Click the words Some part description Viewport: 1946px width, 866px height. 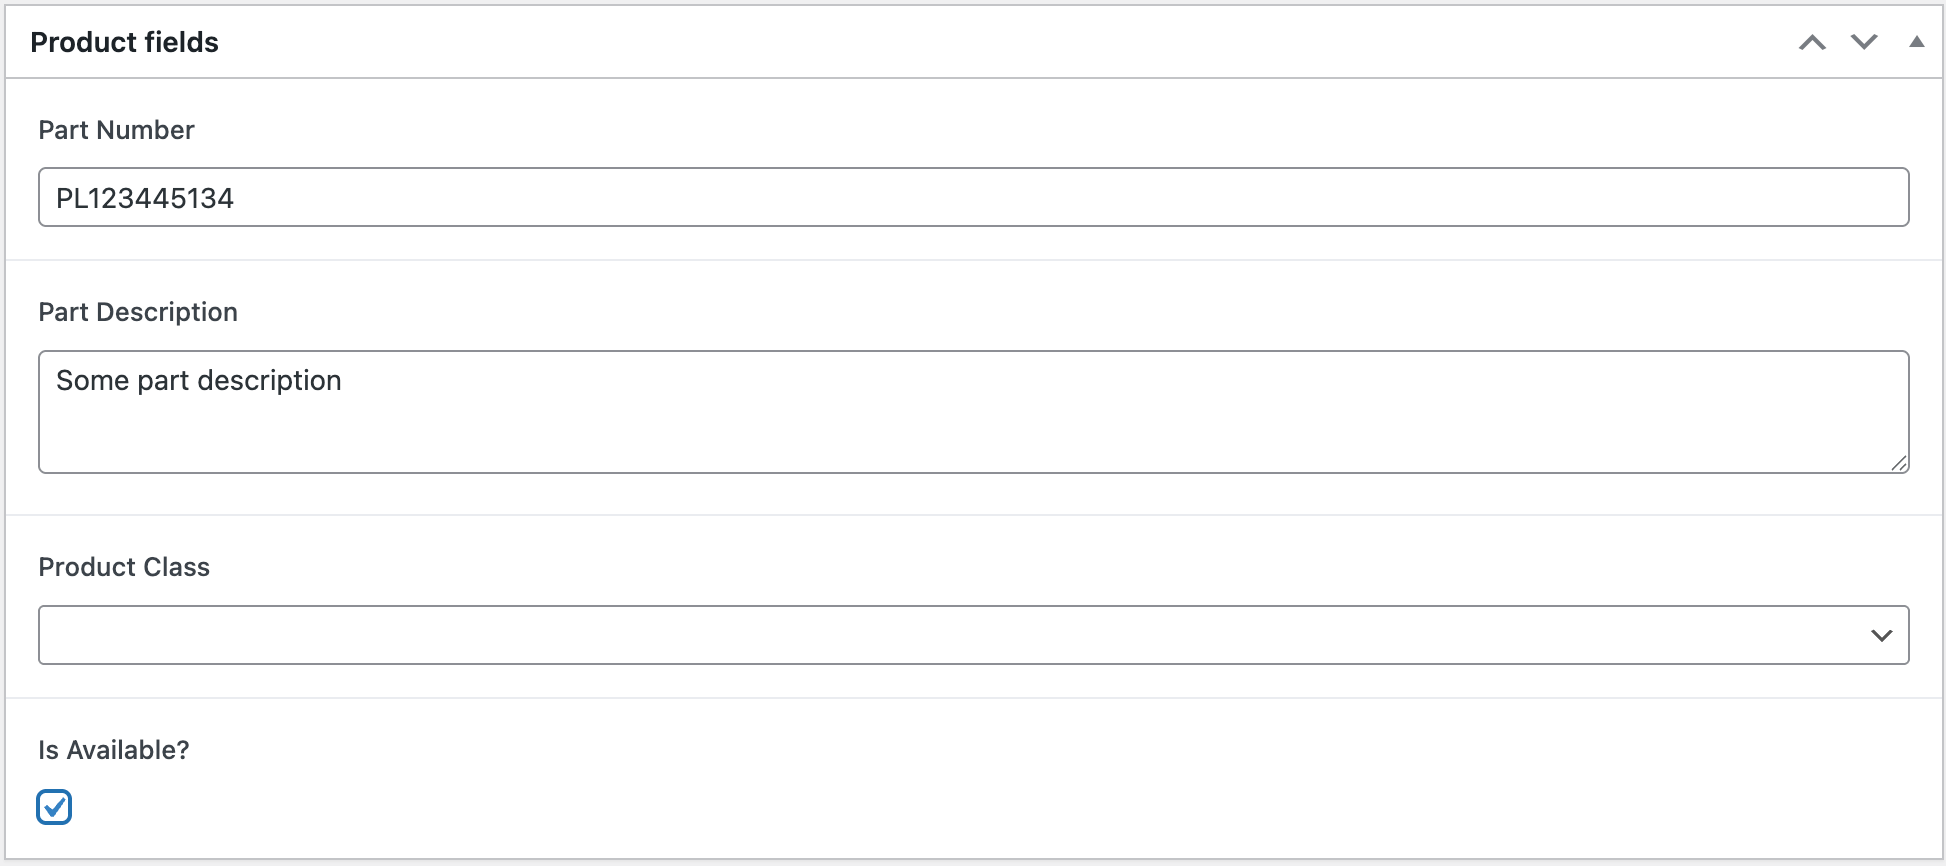click(199, 380)
